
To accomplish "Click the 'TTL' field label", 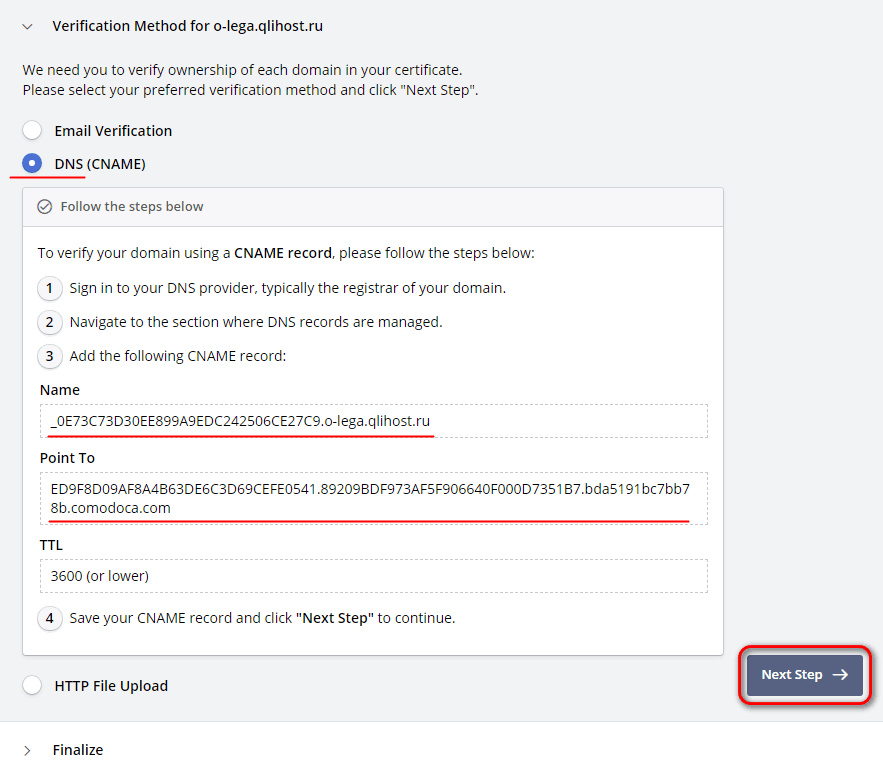I will point(51,545).
